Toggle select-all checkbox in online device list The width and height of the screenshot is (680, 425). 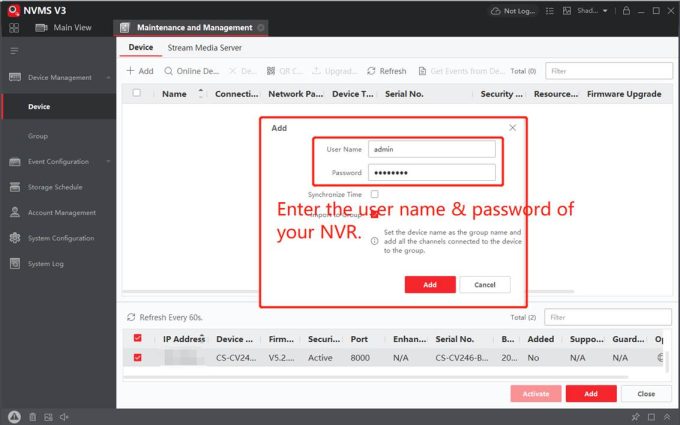[x=137, y=339]
